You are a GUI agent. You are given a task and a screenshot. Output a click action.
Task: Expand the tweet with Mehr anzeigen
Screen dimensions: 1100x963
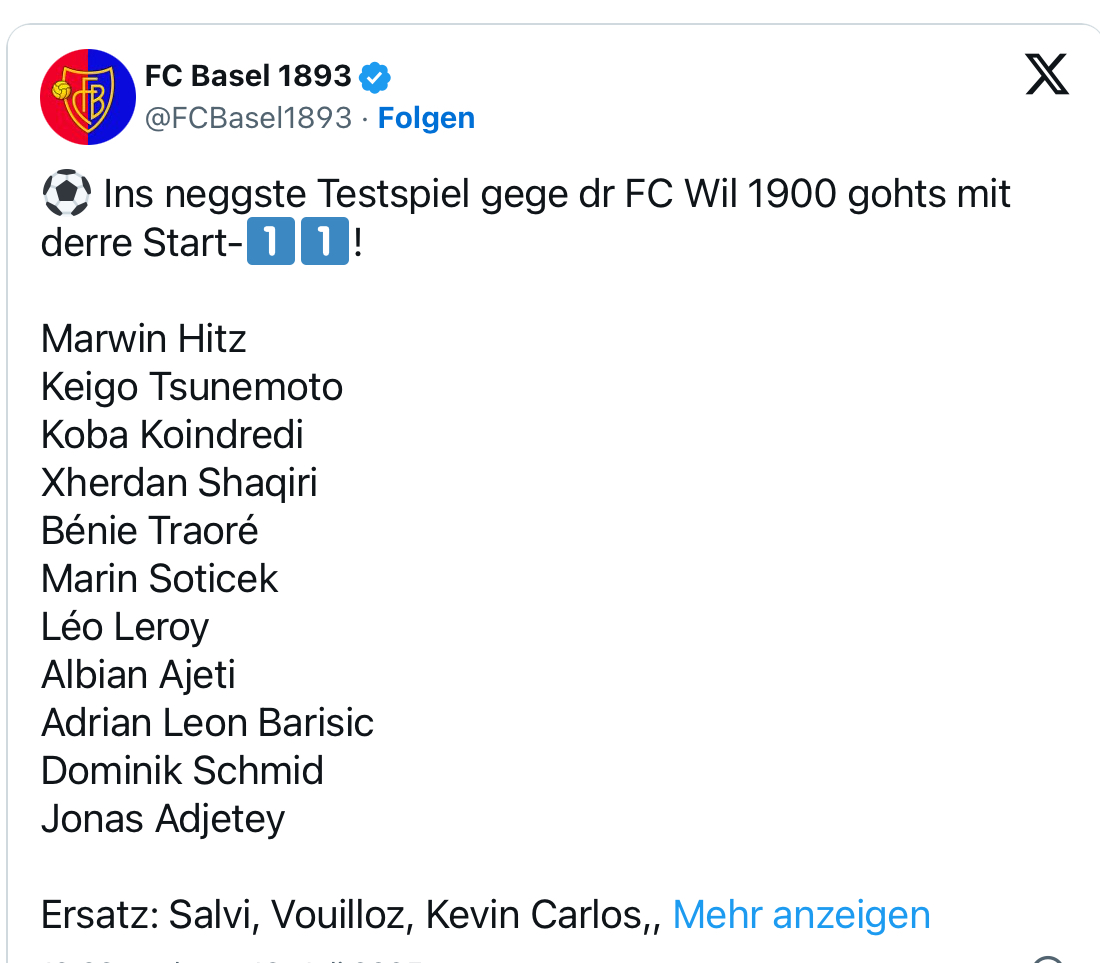[801, 914]
